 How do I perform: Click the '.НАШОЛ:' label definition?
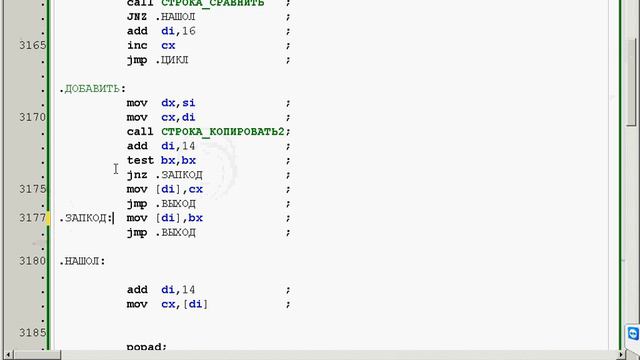(x=82, y=261)
